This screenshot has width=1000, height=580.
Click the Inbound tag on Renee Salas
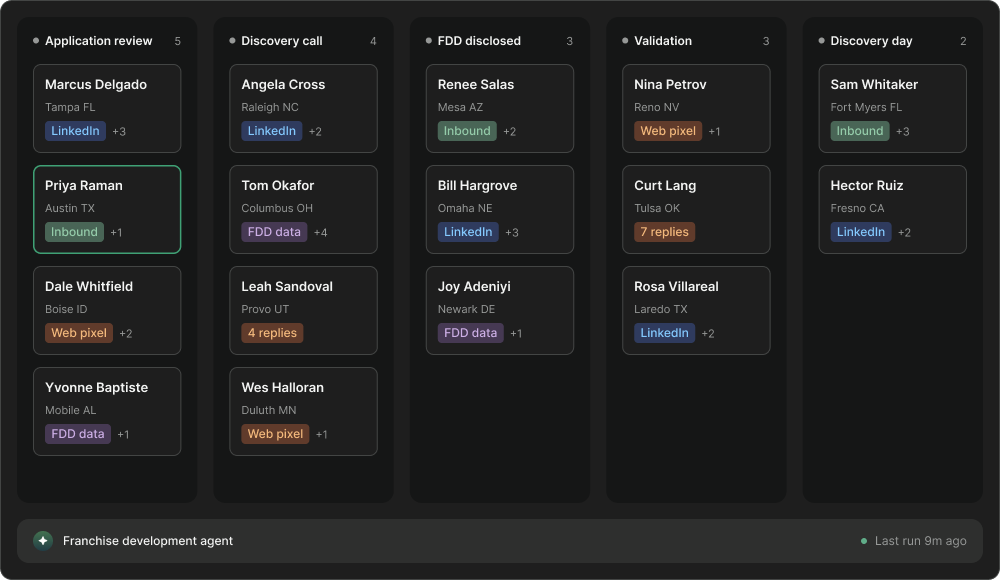click(x=467, y=131)
